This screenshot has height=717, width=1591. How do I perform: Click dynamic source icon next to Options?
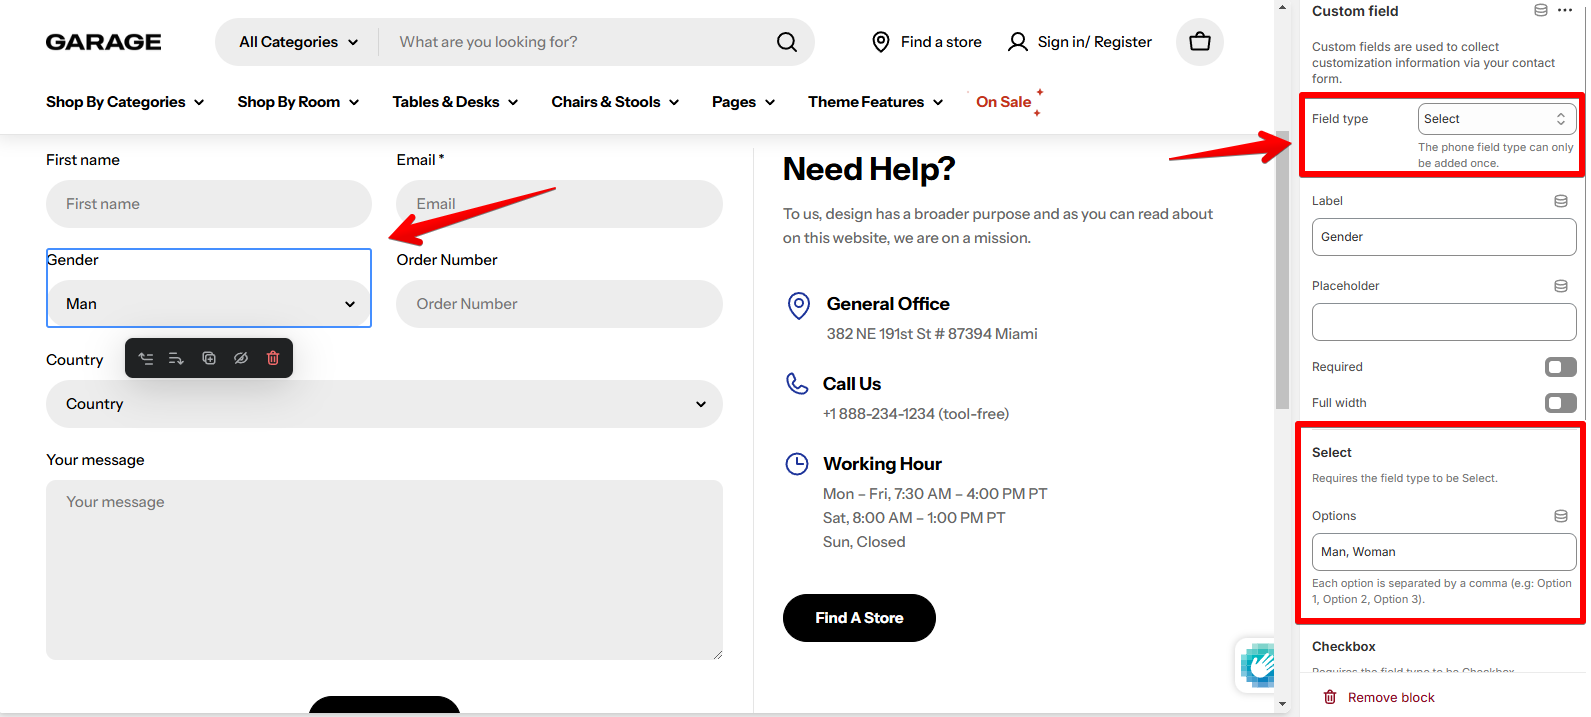point(1561,516)
